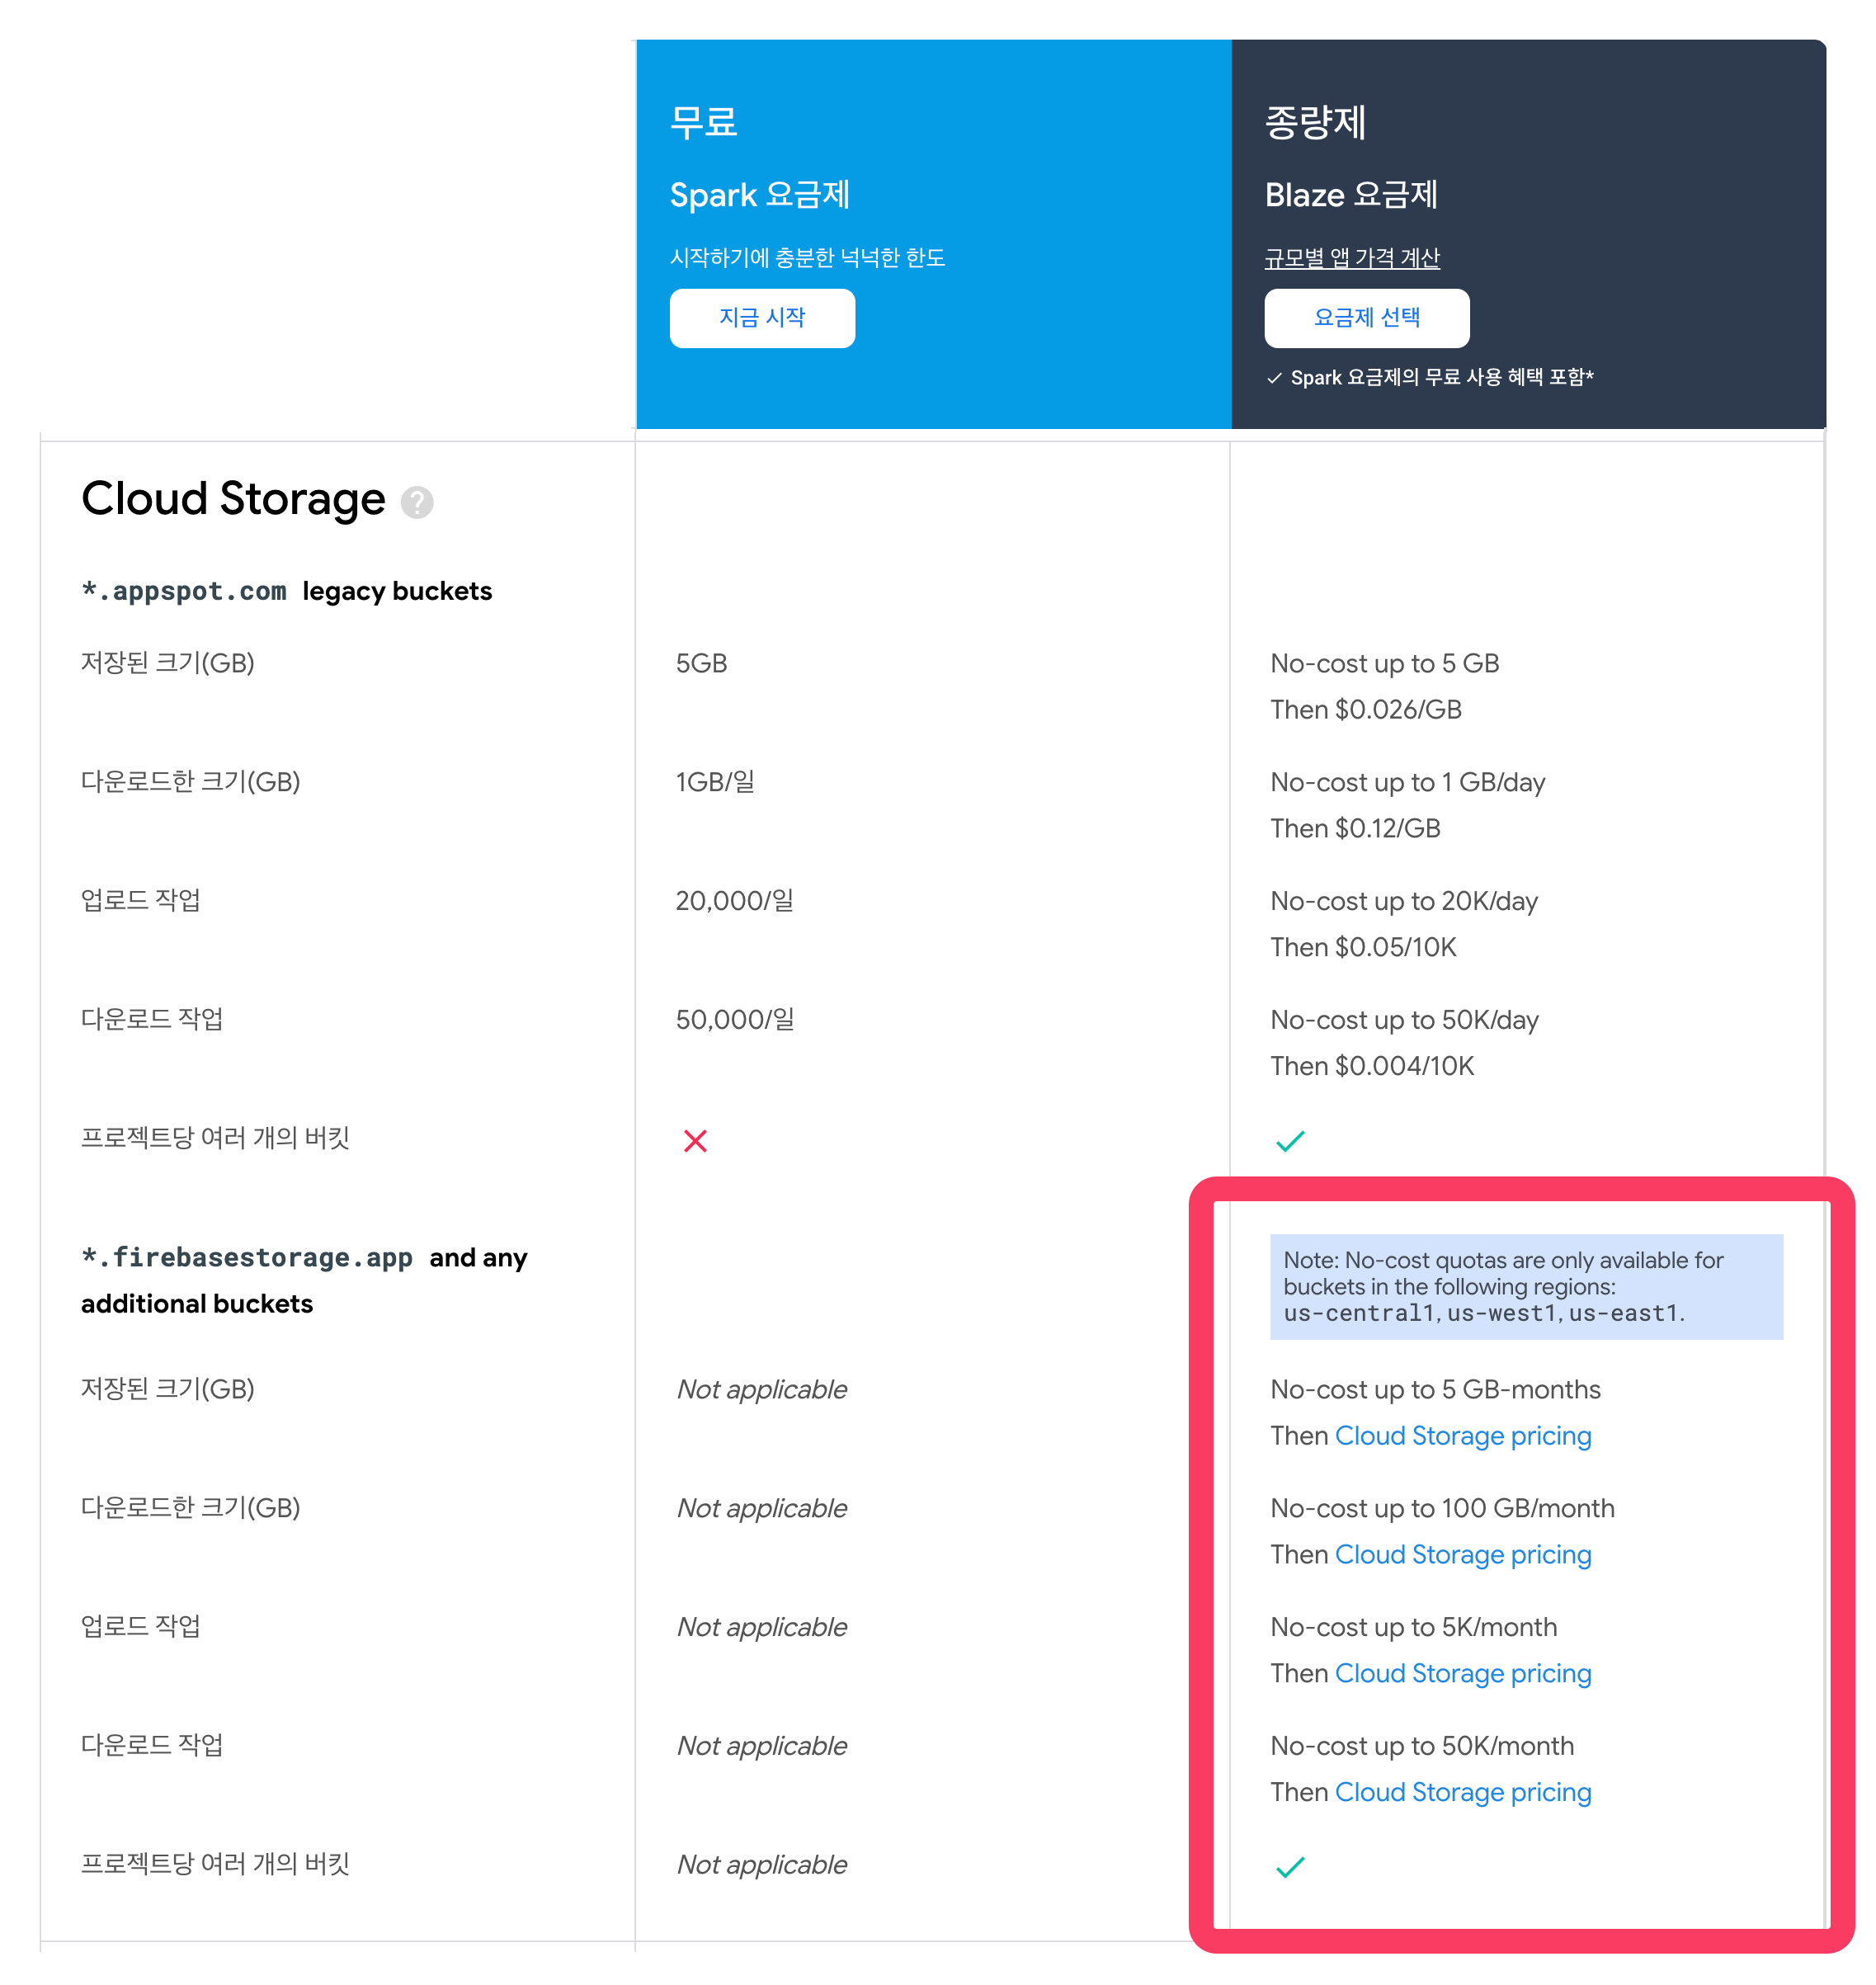1876x1985 pixels.
Task: Click the 'Spark 요금제의 무료 사용 혜택 포함*' note
Action: coord(1442,378)
